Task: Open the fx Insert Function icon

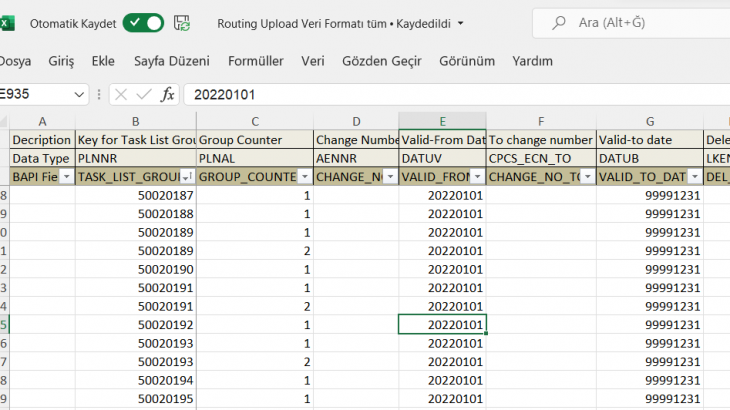Action: coord(167,94)
